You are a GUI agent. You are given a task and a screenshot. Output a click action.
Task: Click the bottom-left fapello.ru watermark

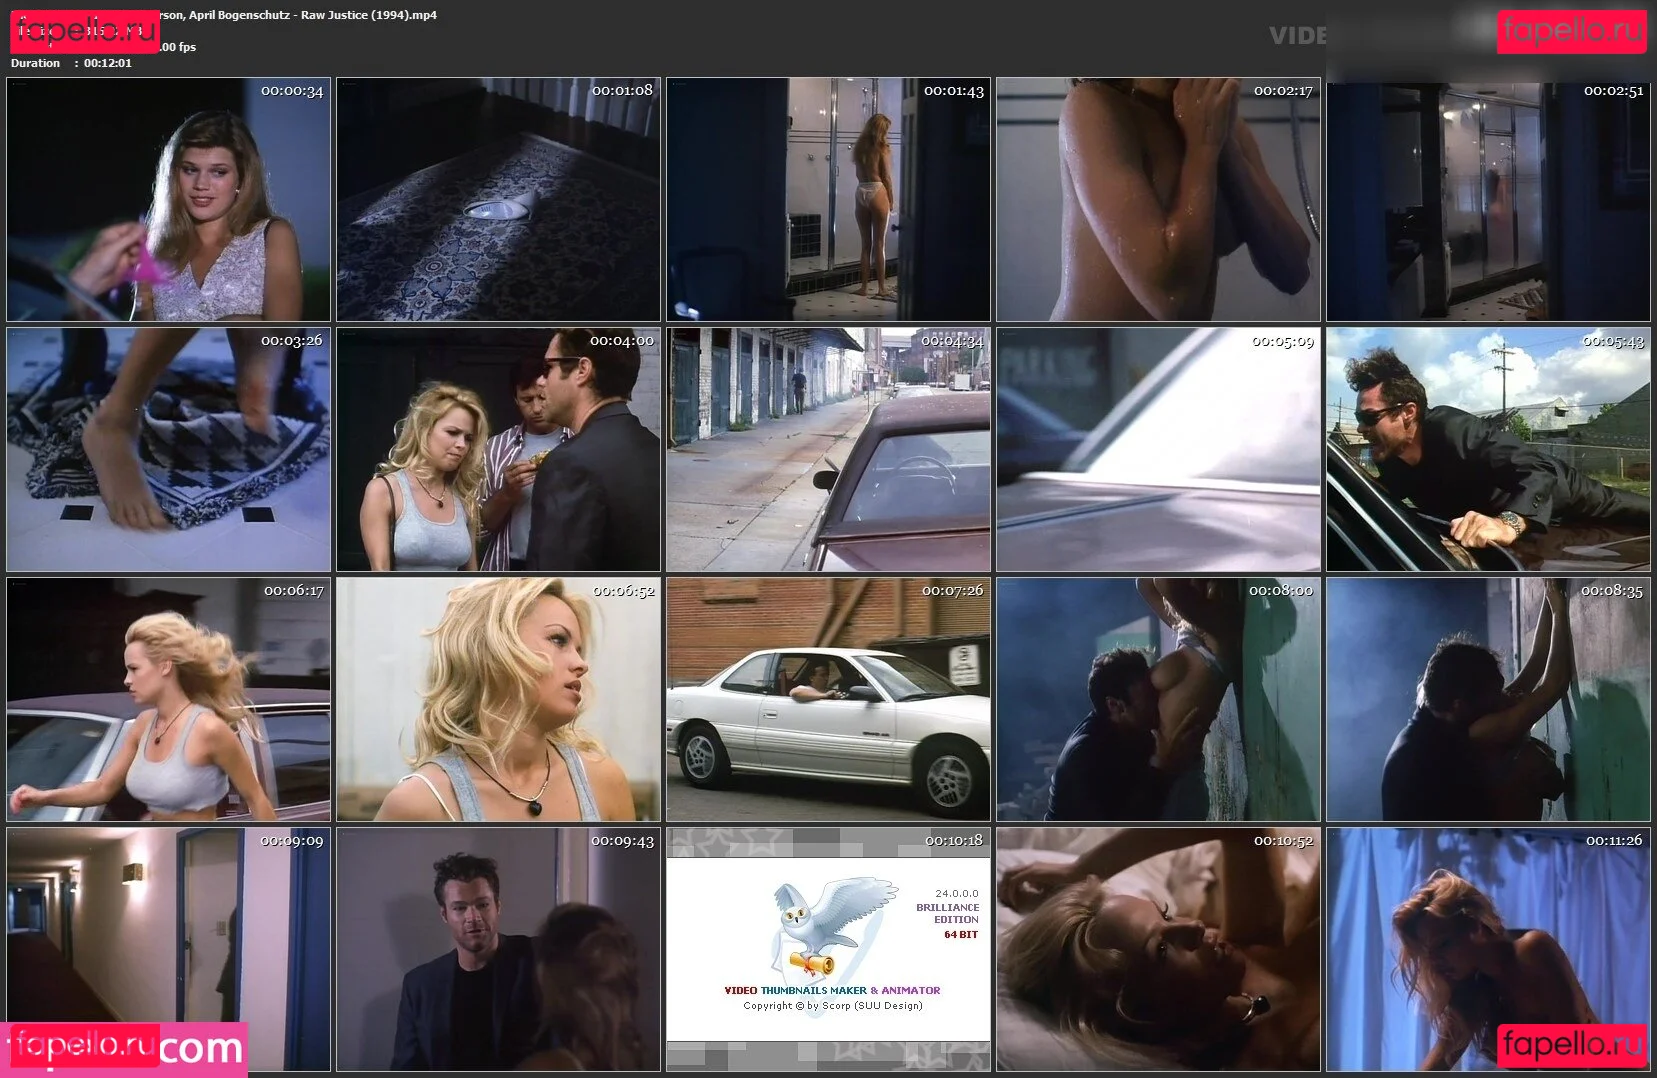point(84,1045)
